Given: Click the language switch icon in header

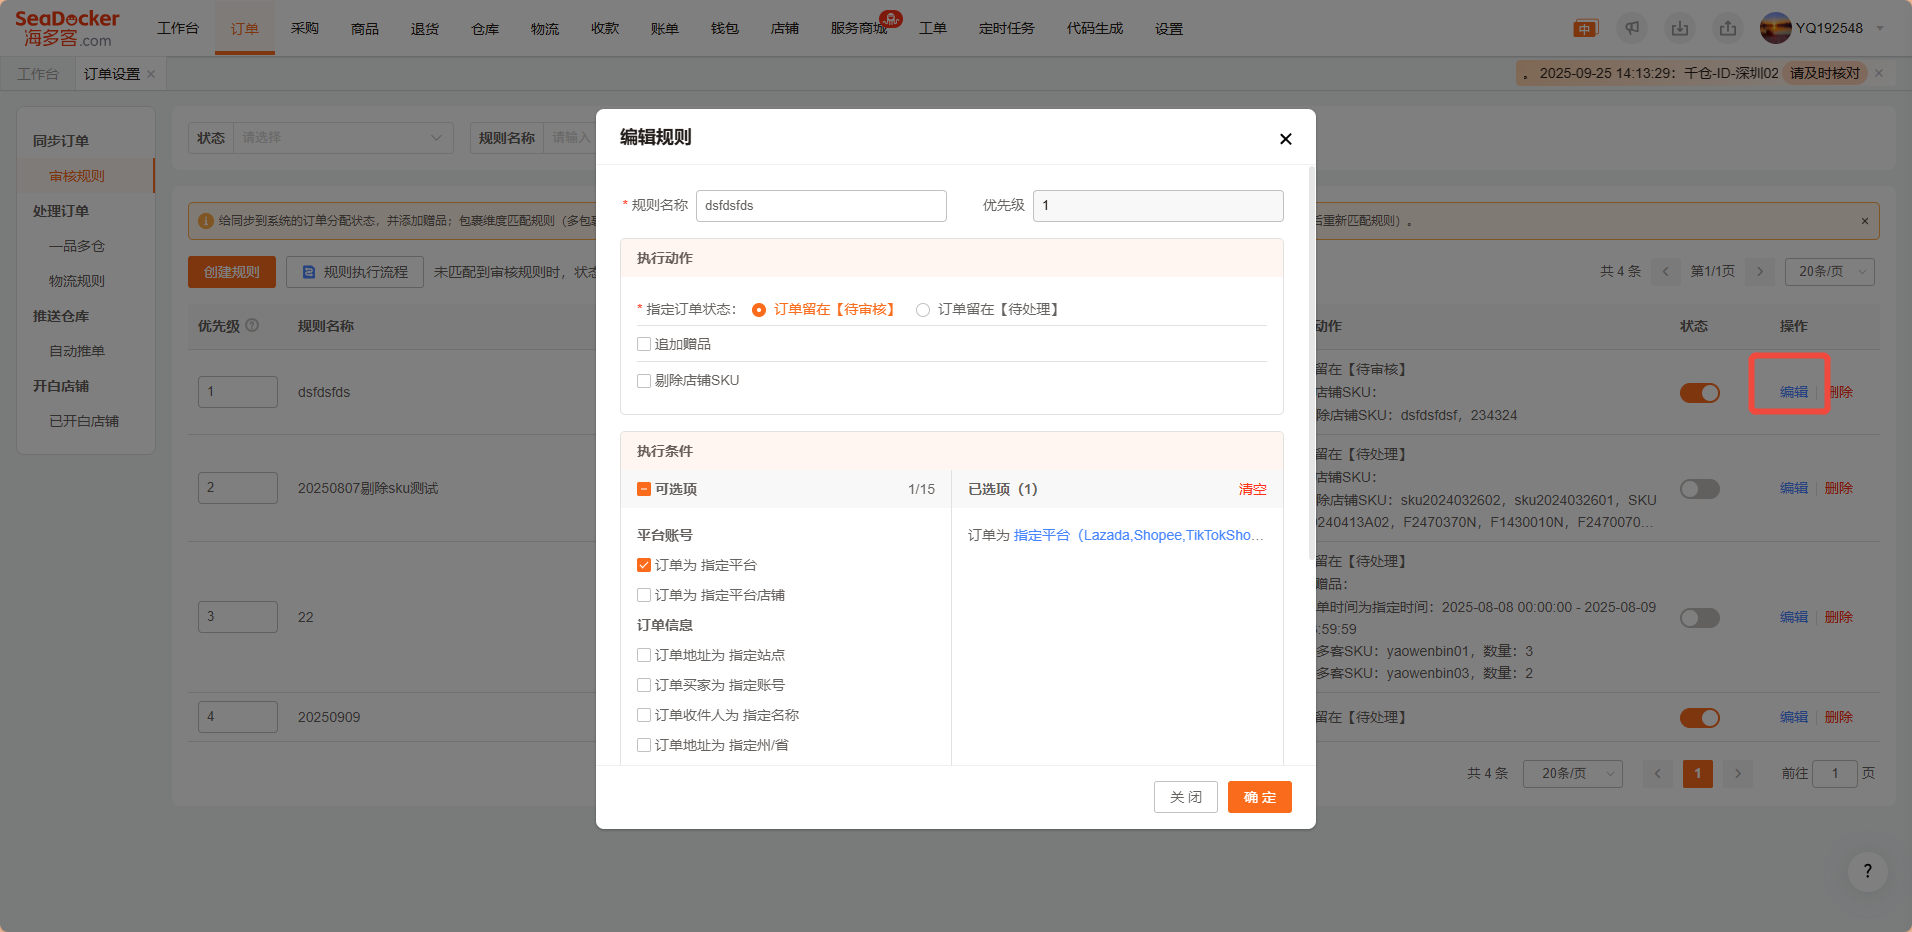Looking at the screenshot, I should [1585, 29].
